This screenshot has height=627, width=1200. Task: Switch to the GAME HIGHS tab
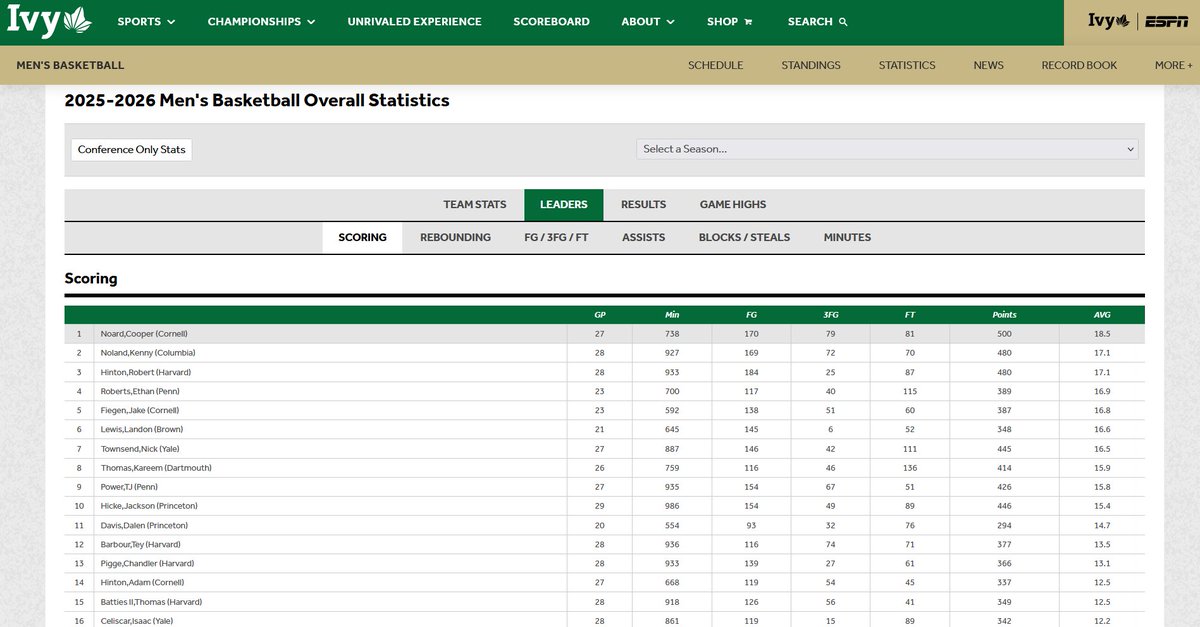pos(733,204)
